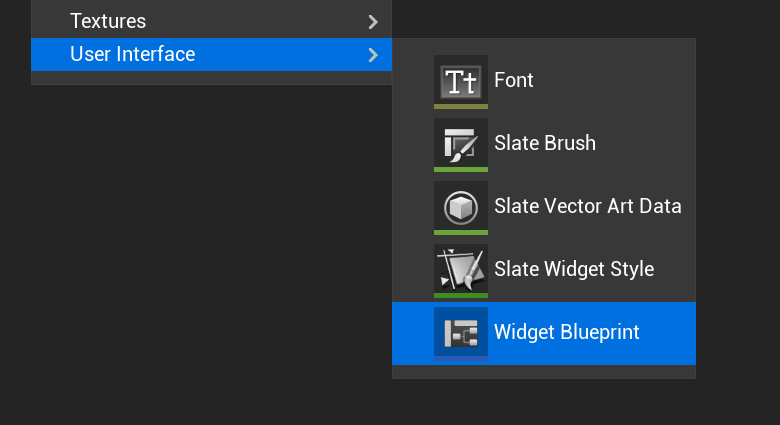
Task: Create a new Widget Blueprint via label
Action: (567, 332)
